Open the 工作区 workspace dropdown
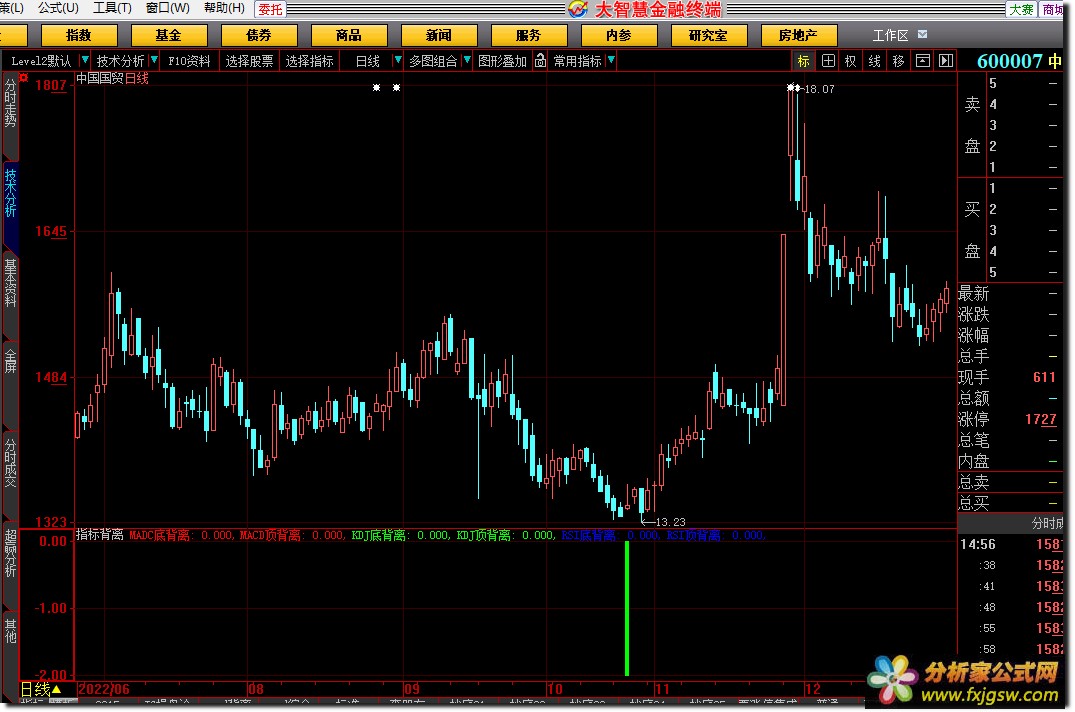 (x=922, y=34)
